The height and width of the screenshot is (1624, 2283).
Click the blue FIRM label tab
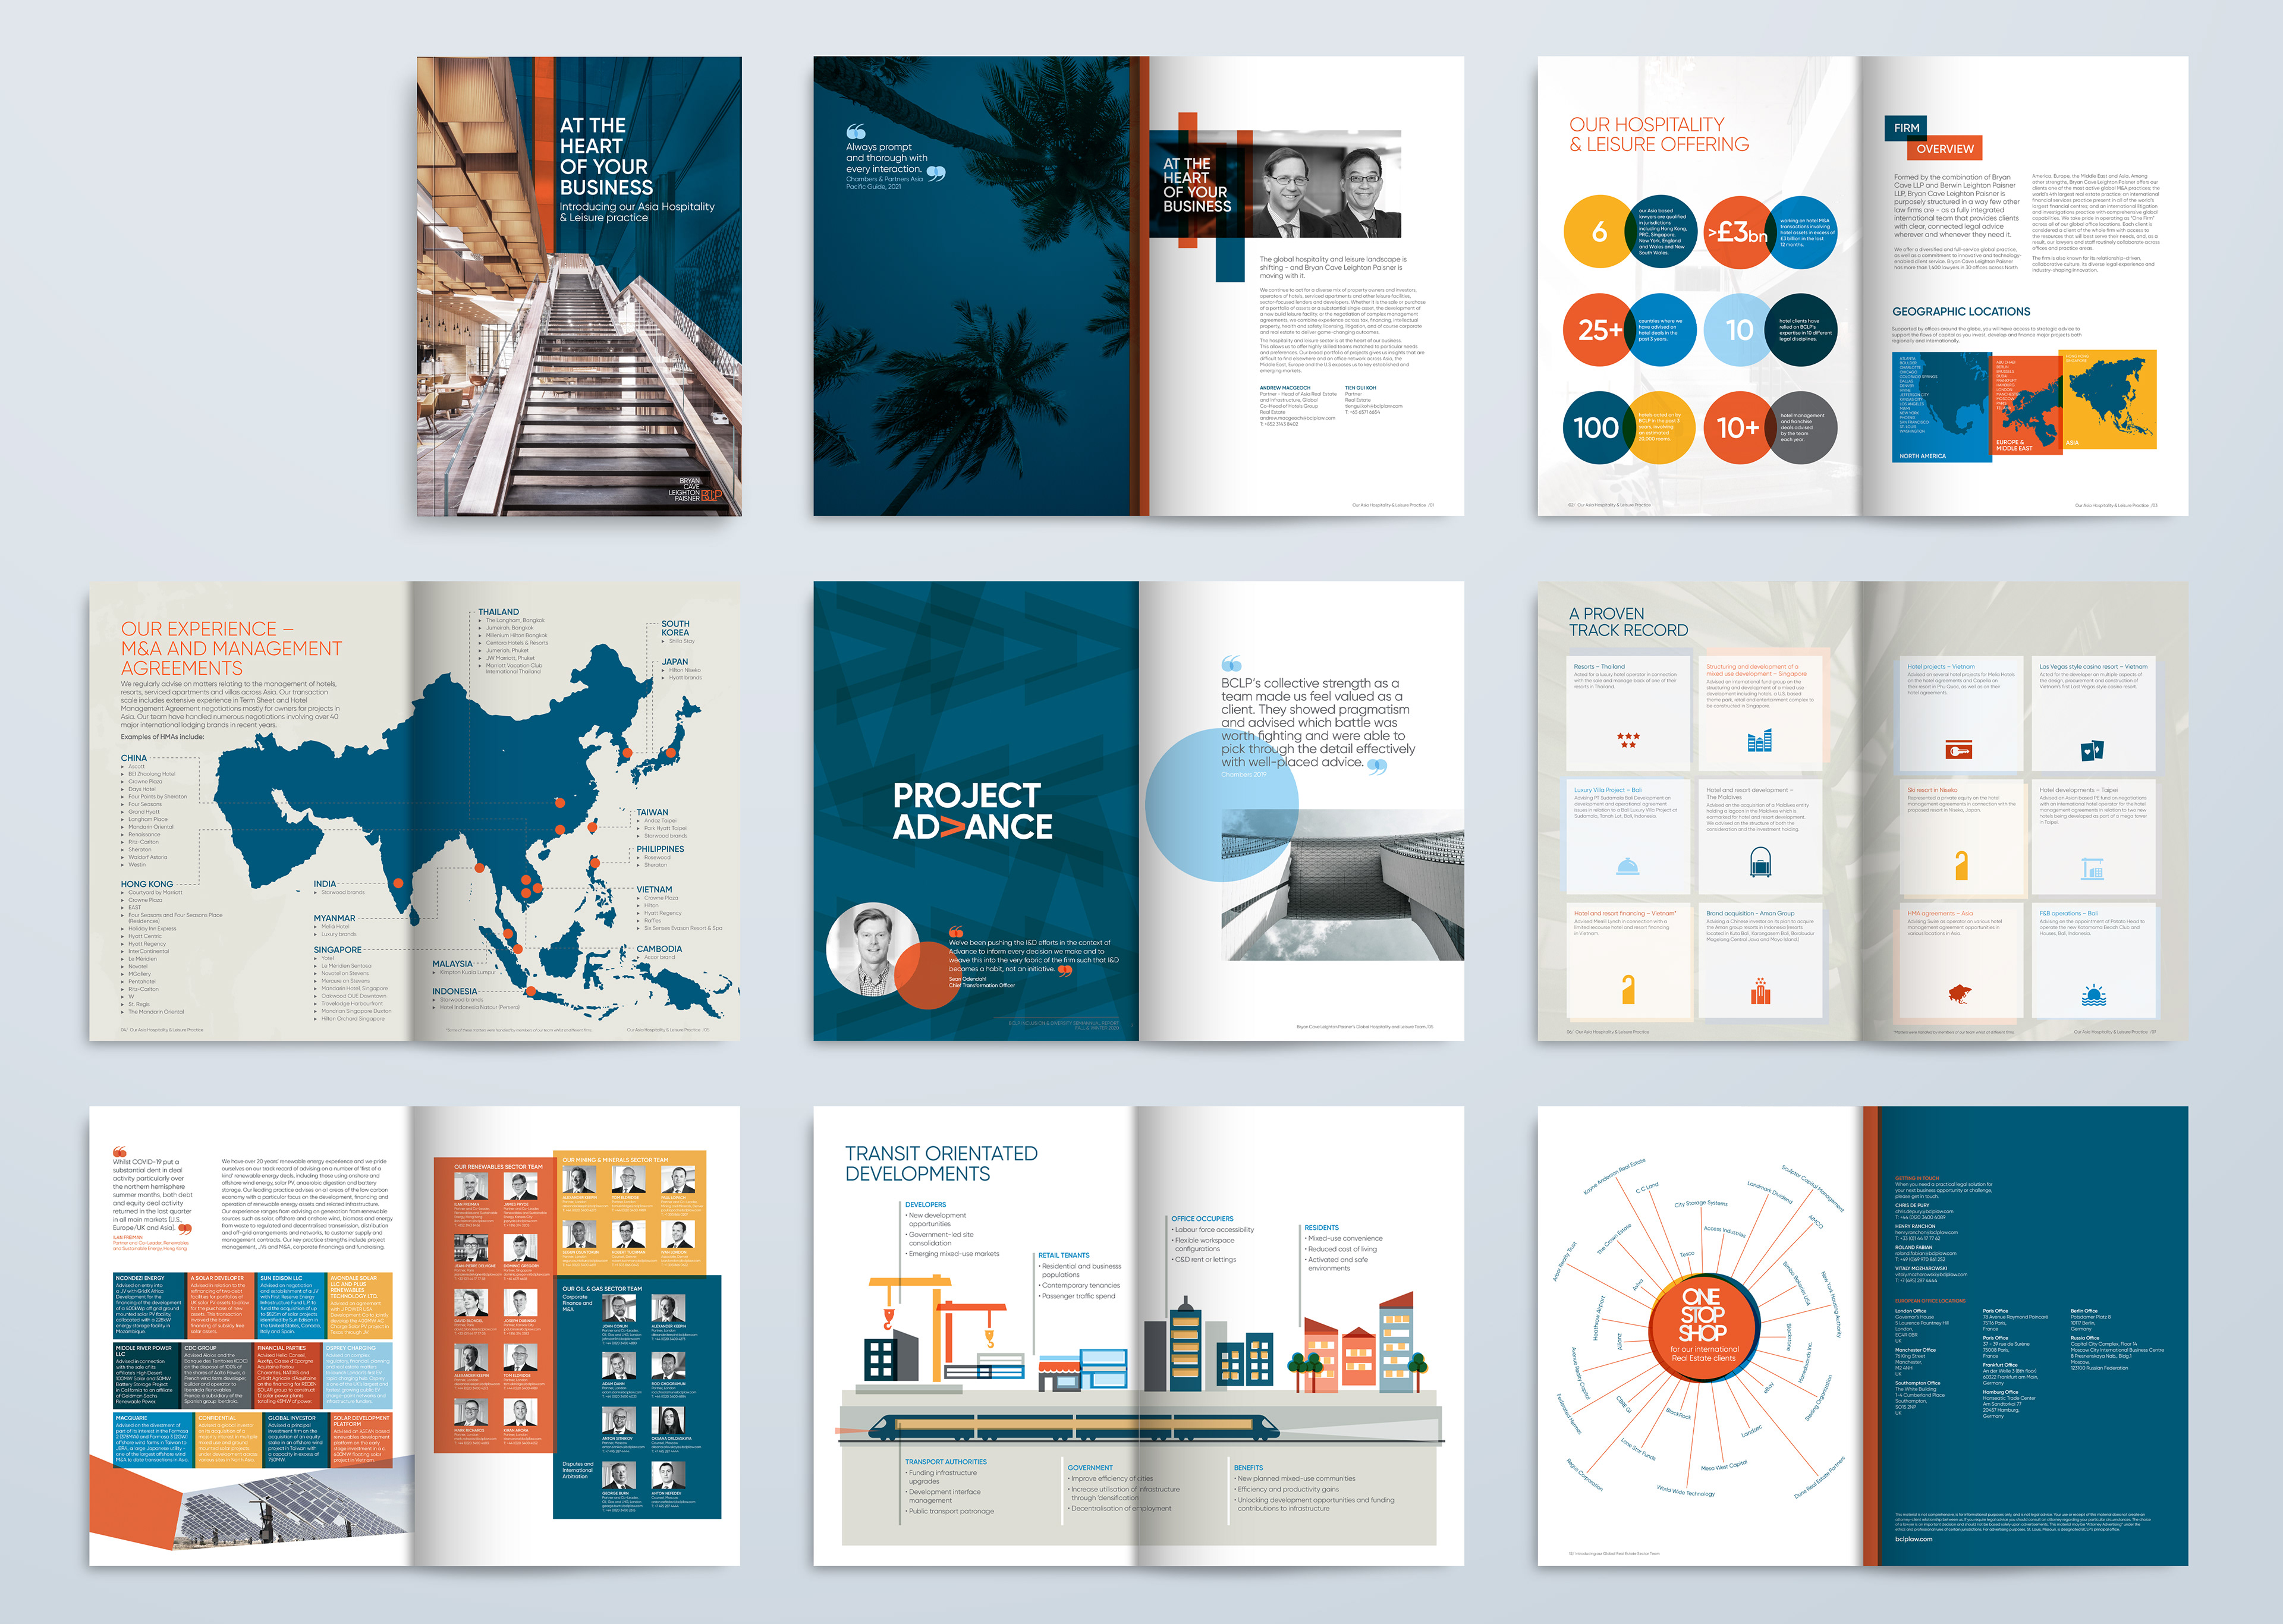tap(1906, 128)
